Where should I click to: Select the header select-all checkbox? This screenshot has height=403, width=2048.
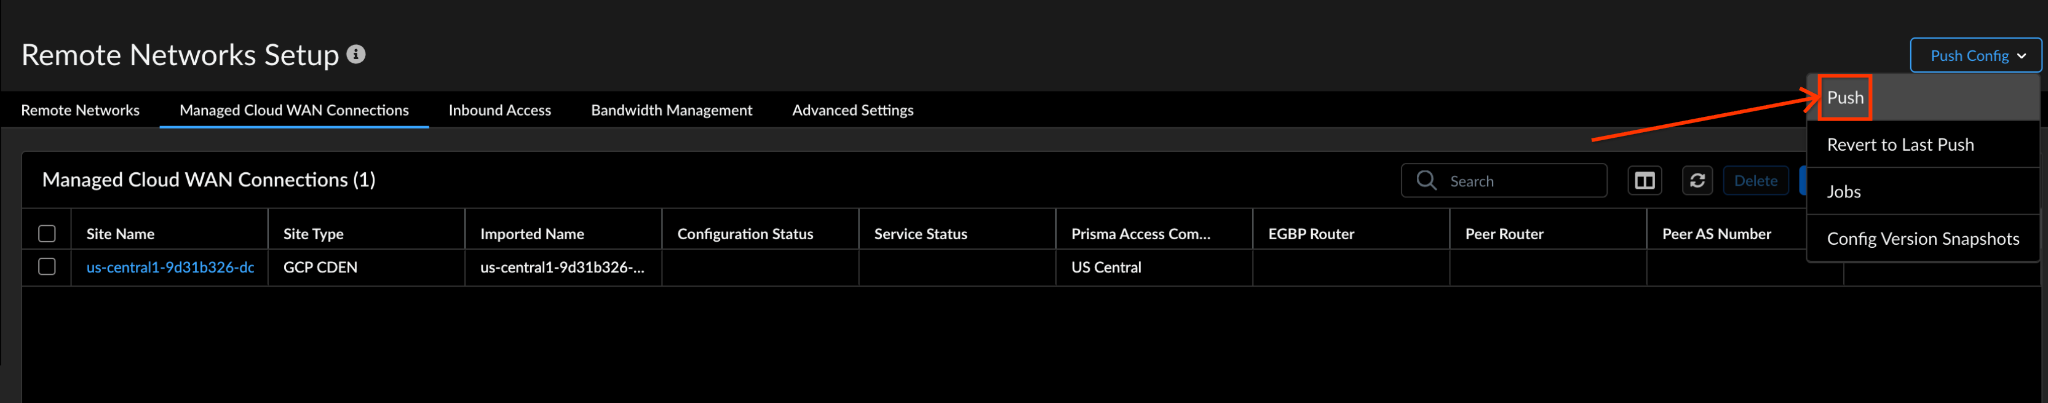47,233
